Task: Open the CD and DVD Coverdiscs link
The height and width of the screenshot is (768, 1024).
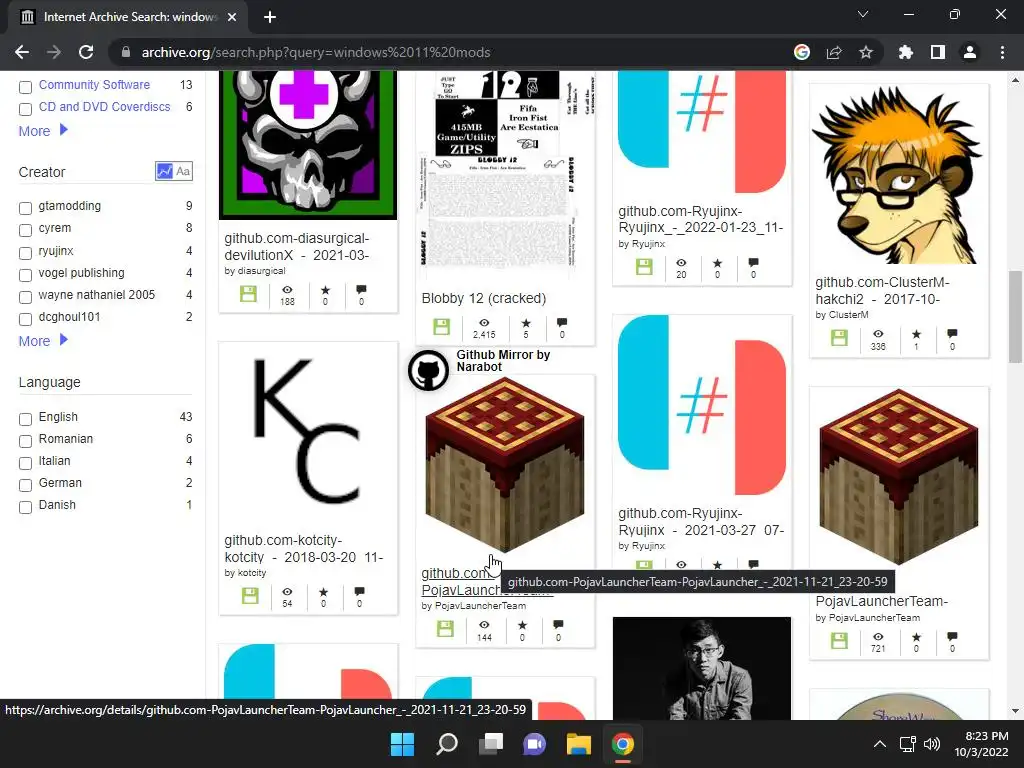Action: point(104,106)
